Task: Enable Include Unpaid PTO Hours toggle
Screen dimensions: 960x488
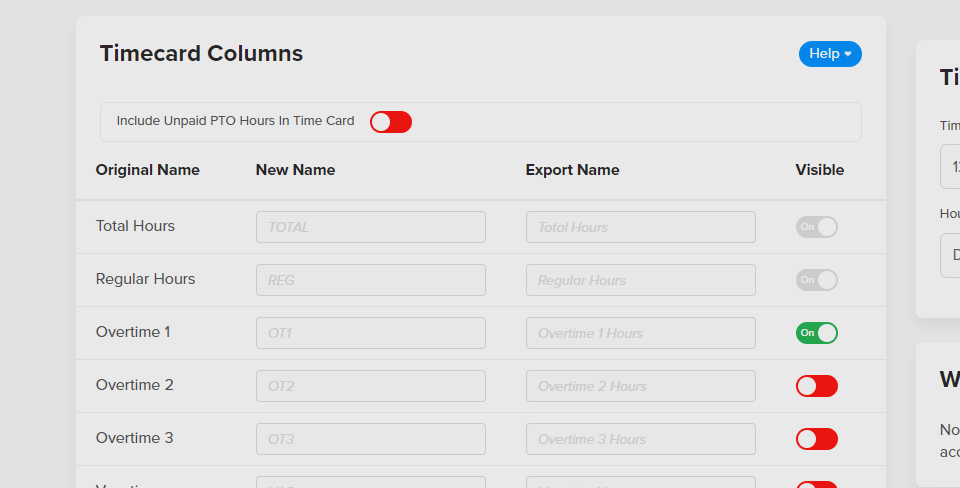Action: (x=390, y=122)
